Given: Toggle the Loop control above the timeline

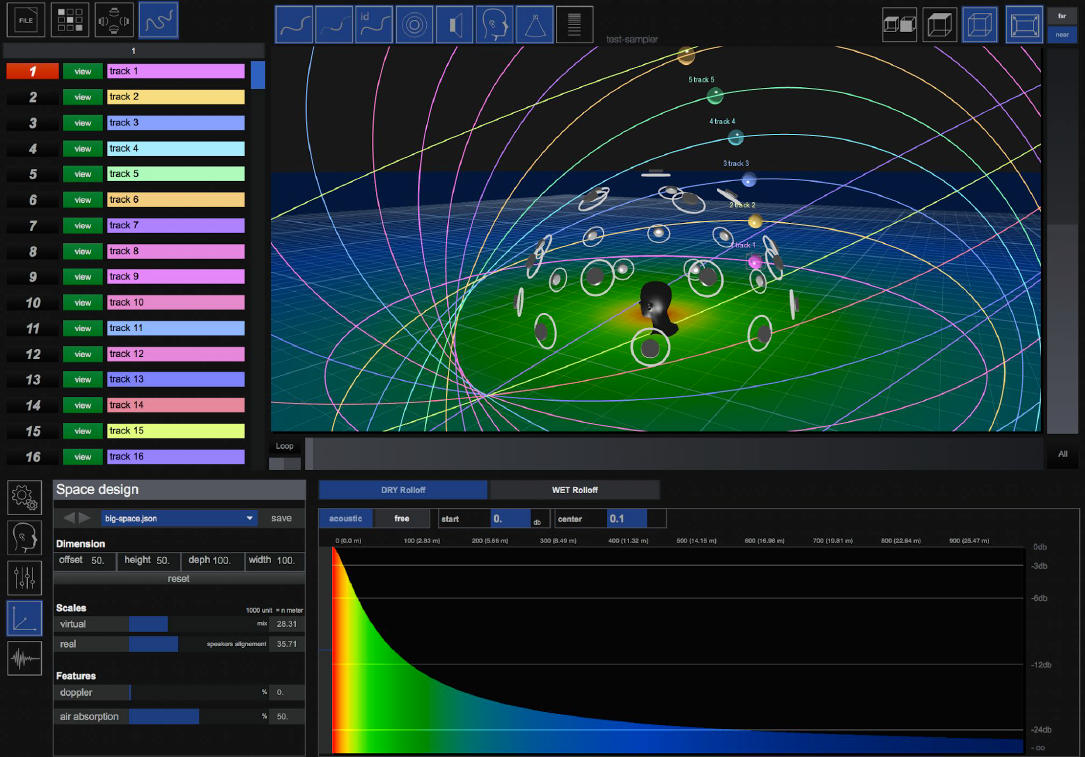Looking at the screenshot, I should [283, 446].
